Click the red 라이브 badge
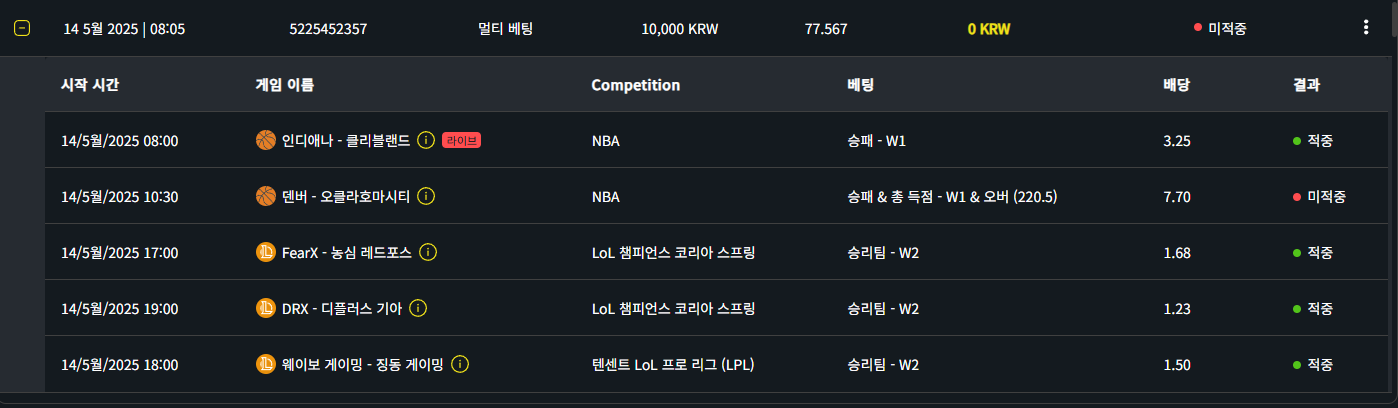 tap(462, 141)
